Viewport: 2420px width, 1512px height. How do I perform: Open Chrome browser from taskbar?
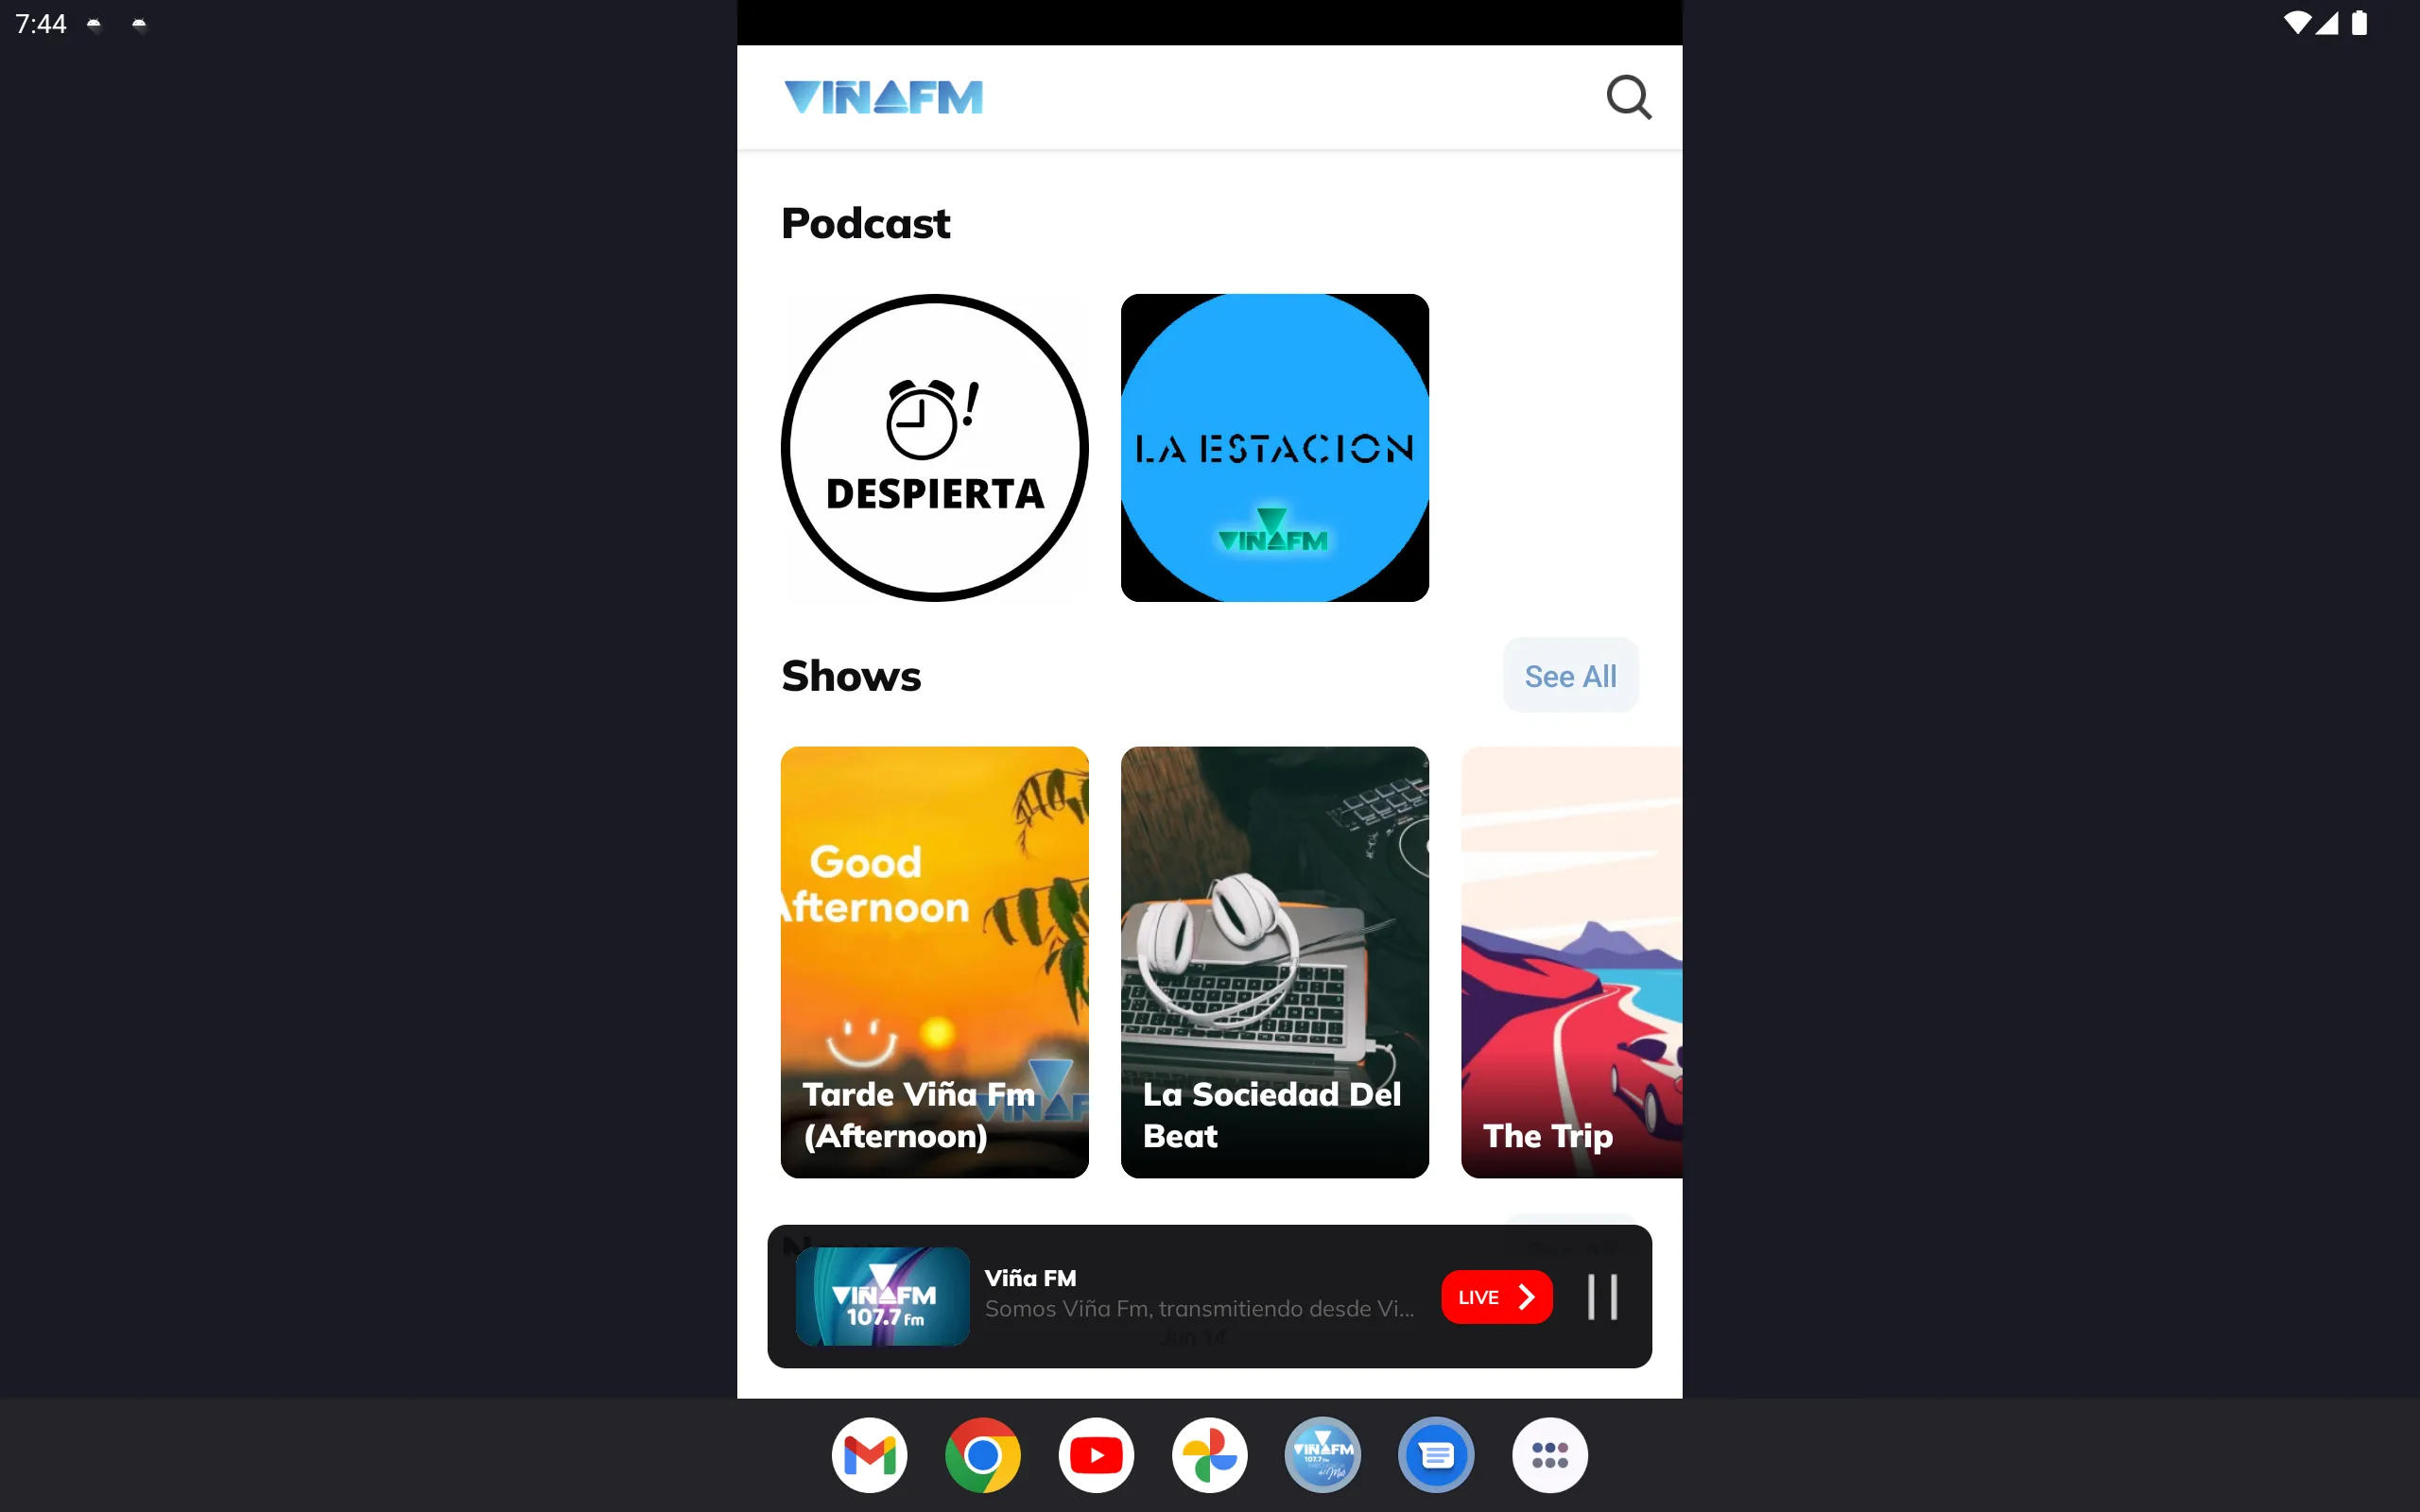pyautogui.click(x=981, y=1454)
